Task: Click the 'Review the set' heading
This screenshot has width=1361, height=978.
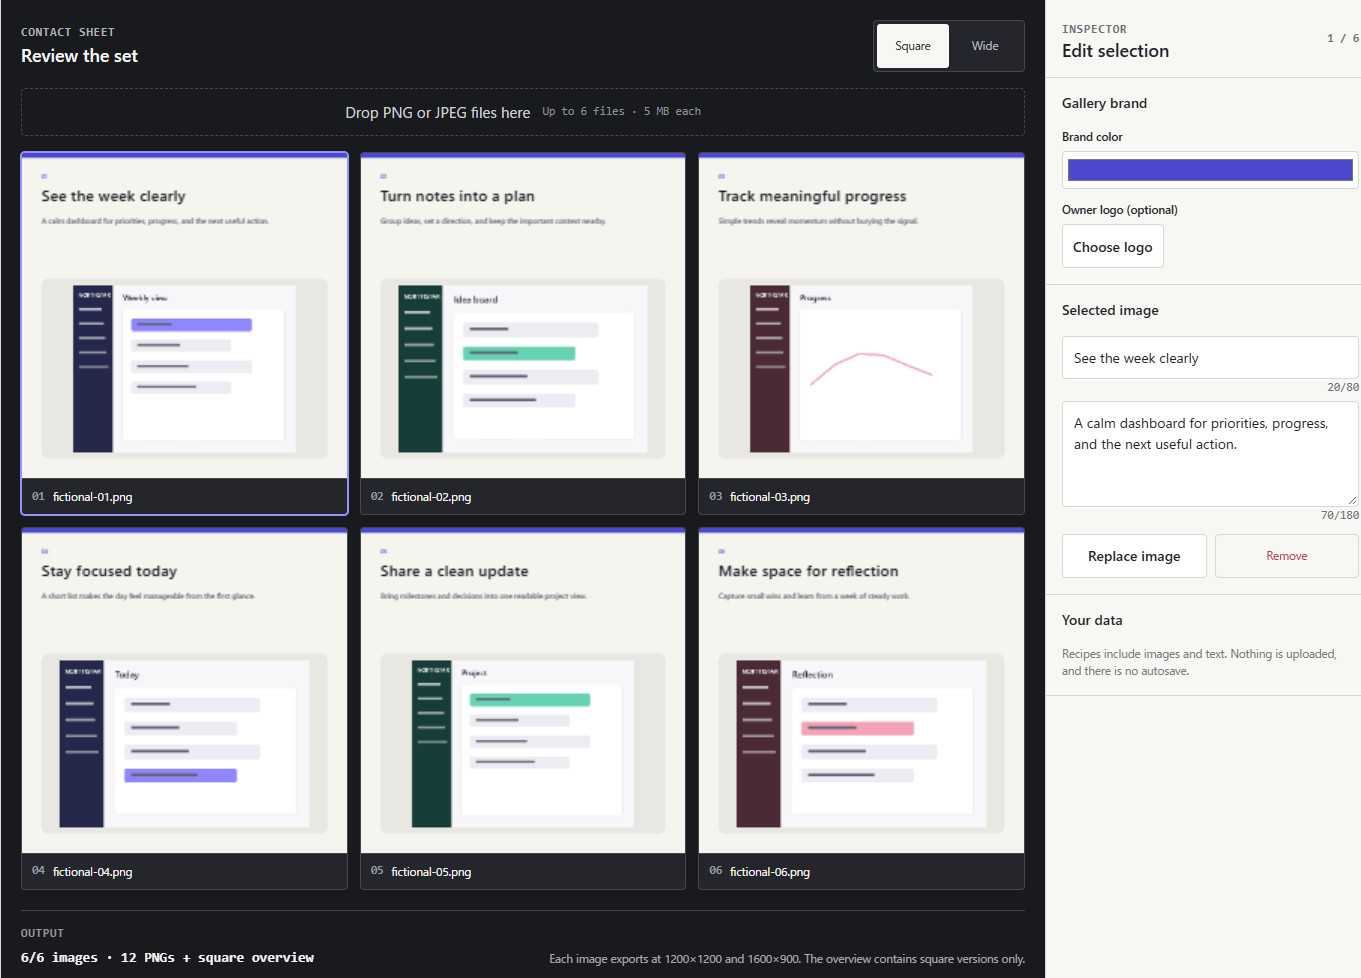Action: click(79, 56)
